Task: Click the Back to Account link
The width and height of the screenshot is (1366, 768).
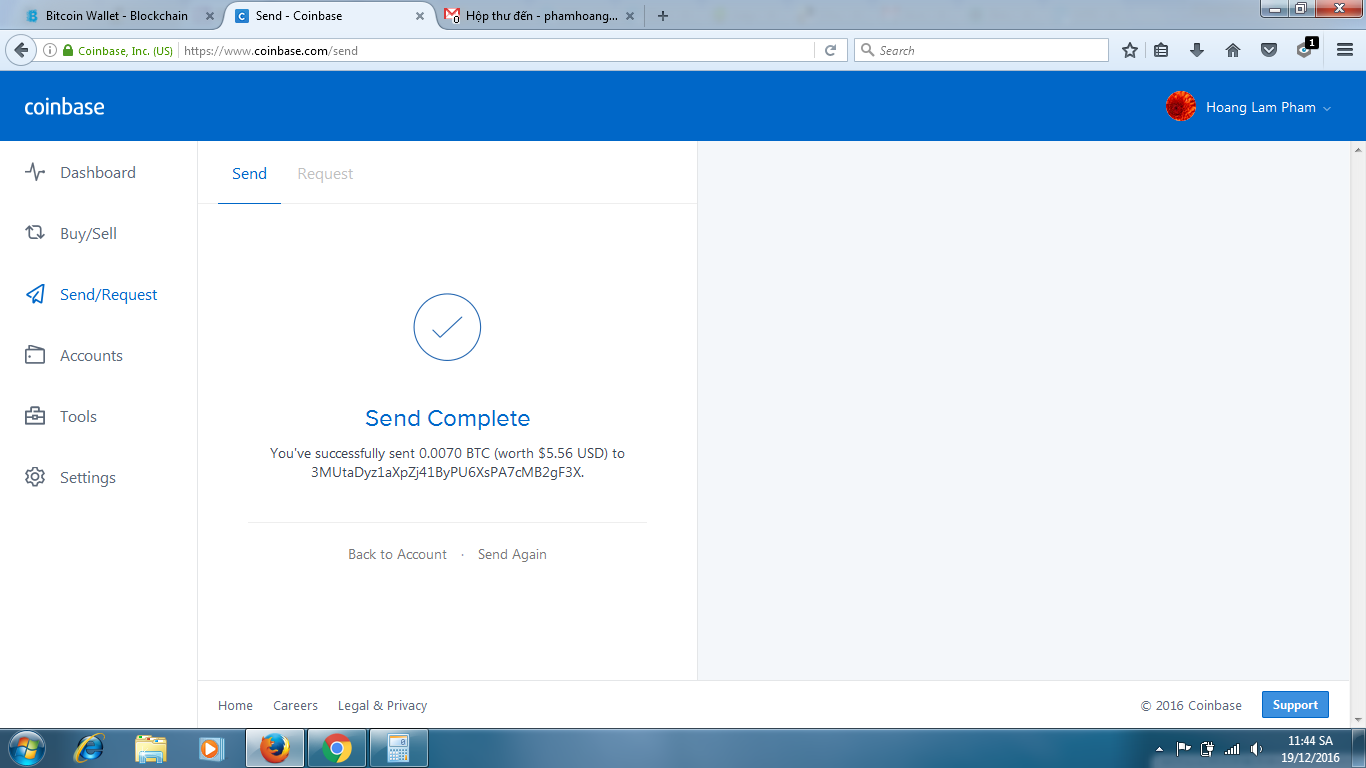Action: click(397, 554)
